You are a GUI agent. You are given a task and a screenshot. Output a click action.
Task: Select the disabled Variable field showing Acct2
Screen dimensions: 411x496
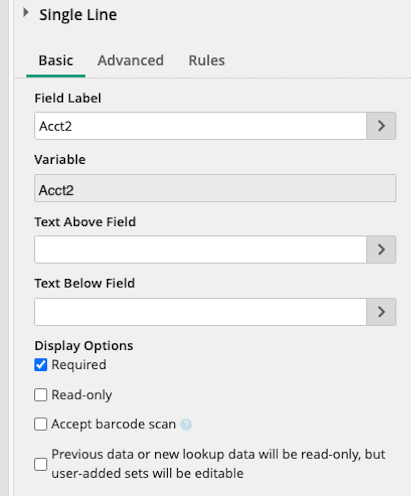[x=215, y=188]
